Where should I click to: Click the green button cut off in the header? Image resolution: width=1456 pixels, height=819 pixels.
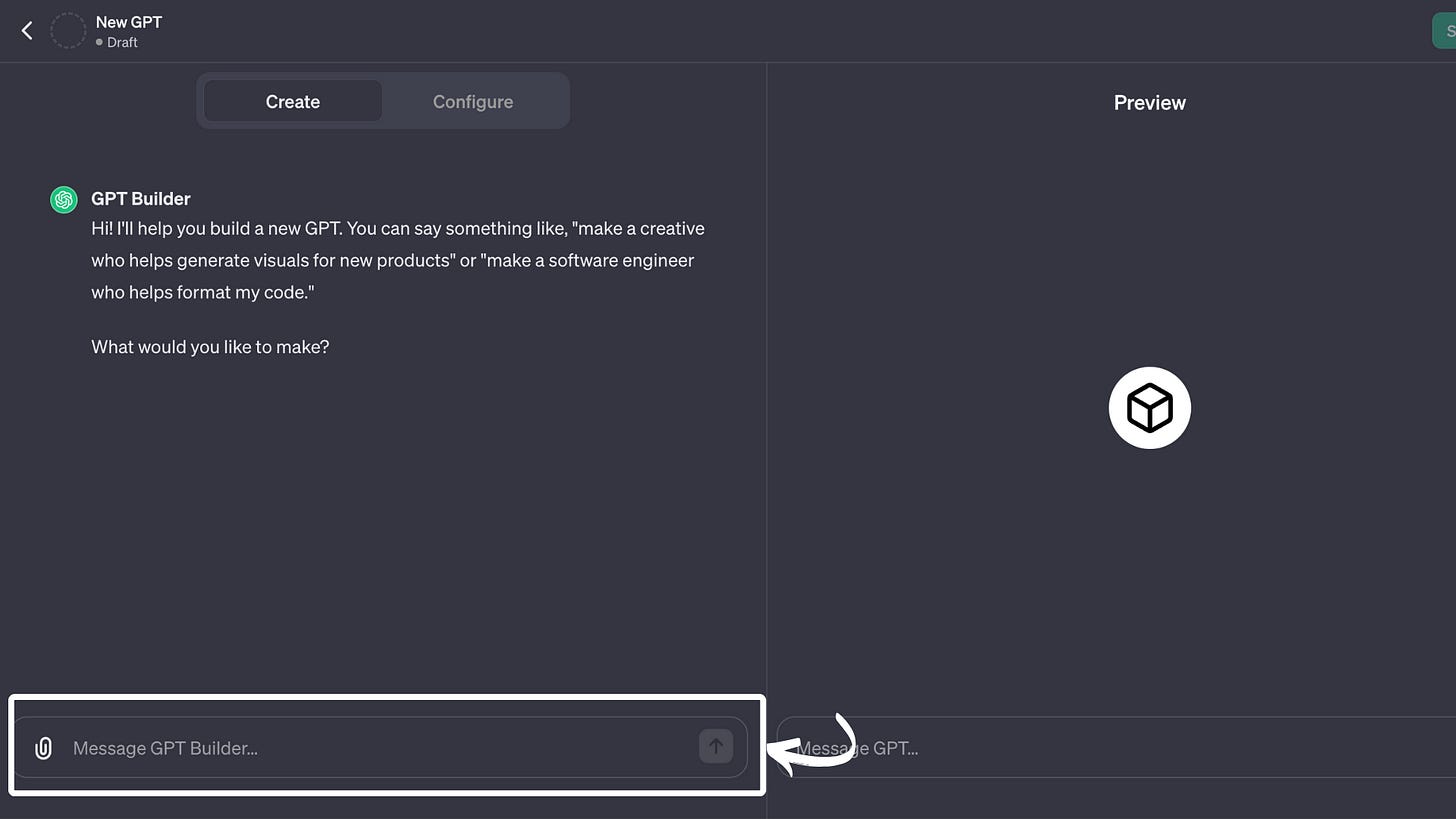[1444, 31]
